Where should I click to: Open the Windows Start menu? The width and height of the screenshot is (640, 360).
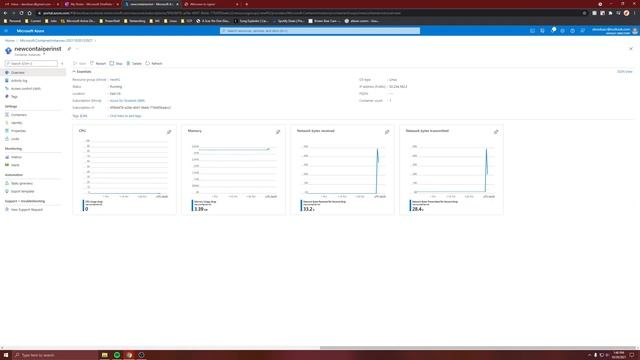pyautogui.click(x=6, y=355)
